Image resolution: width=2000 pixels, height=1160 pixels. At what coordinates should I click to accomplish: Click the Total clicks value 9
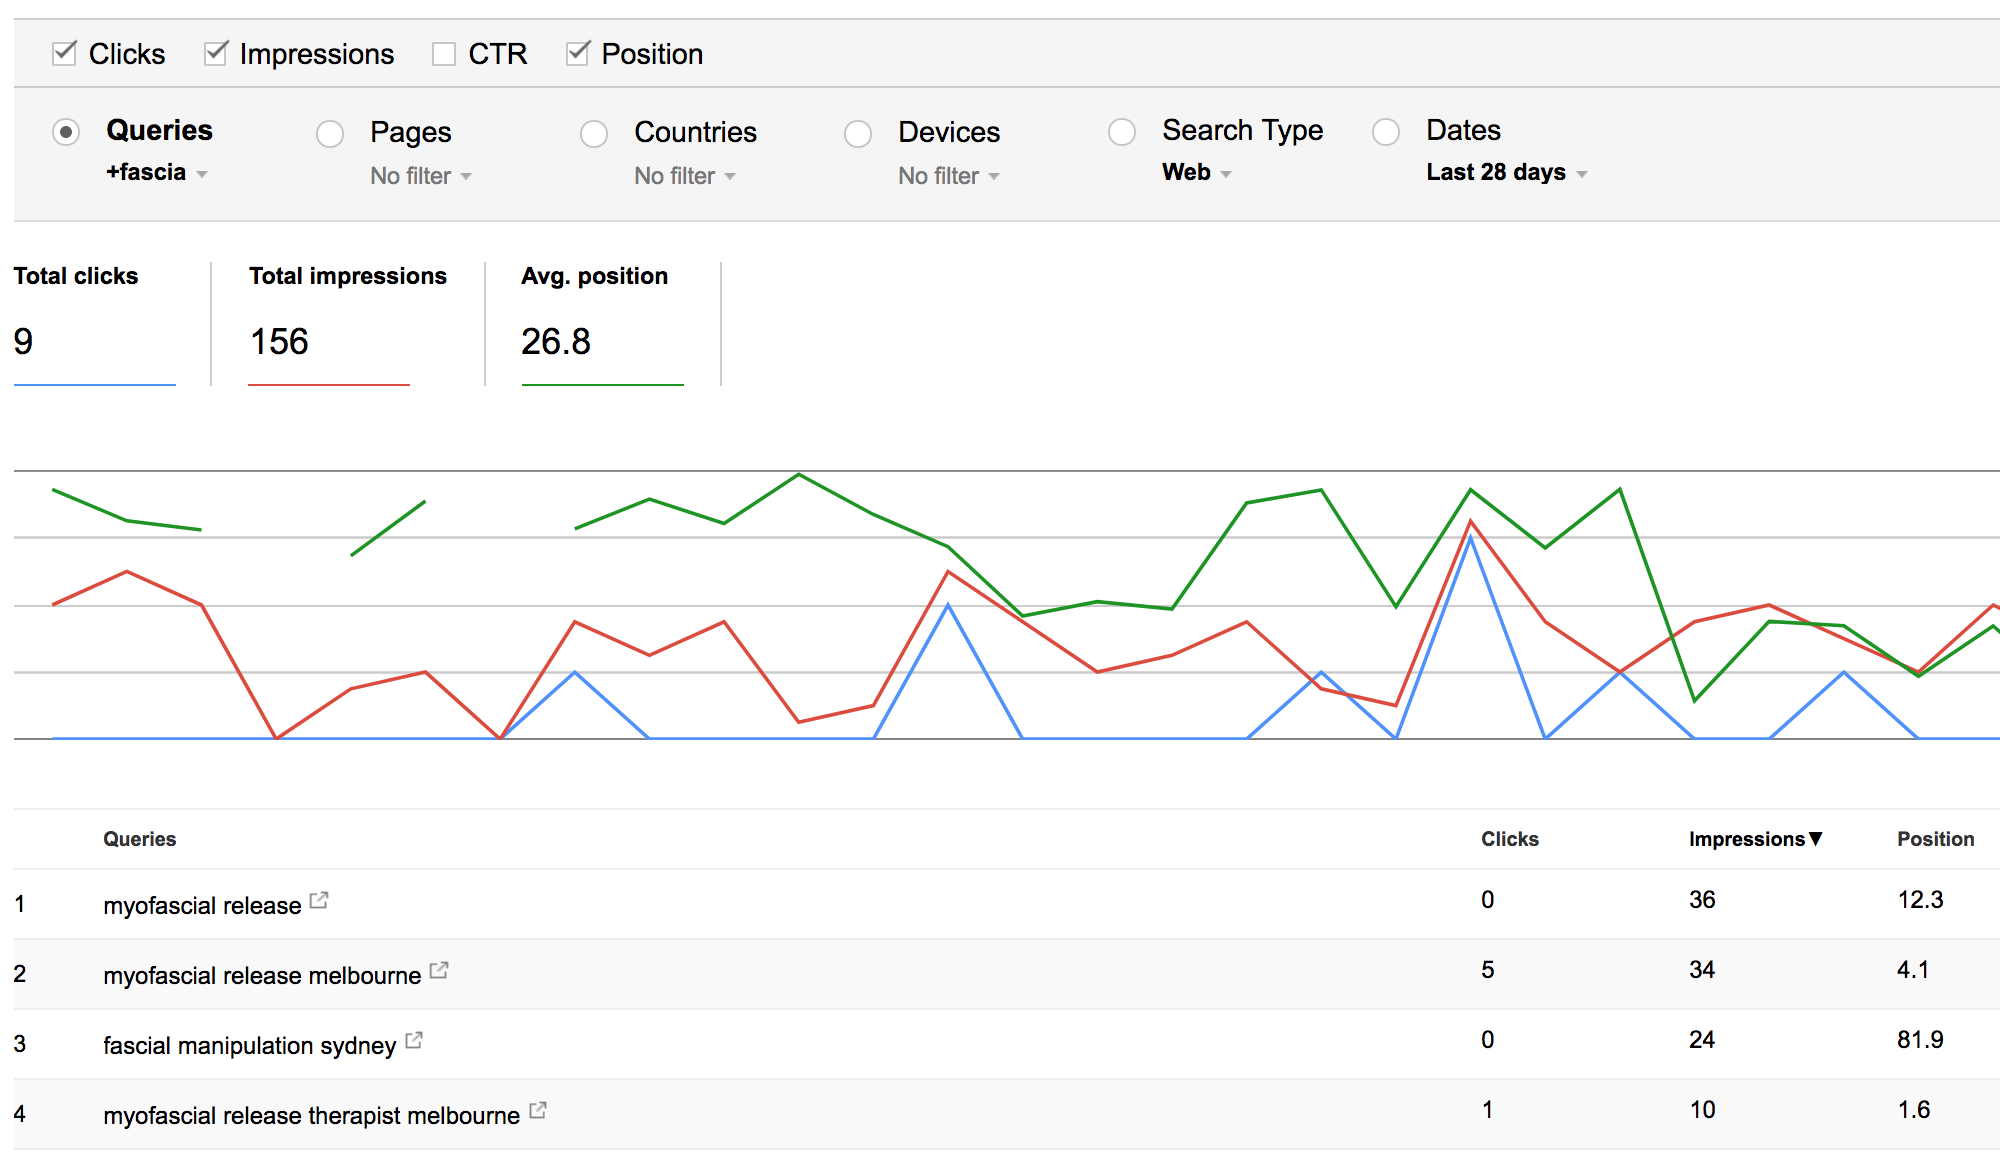(23, 342)
